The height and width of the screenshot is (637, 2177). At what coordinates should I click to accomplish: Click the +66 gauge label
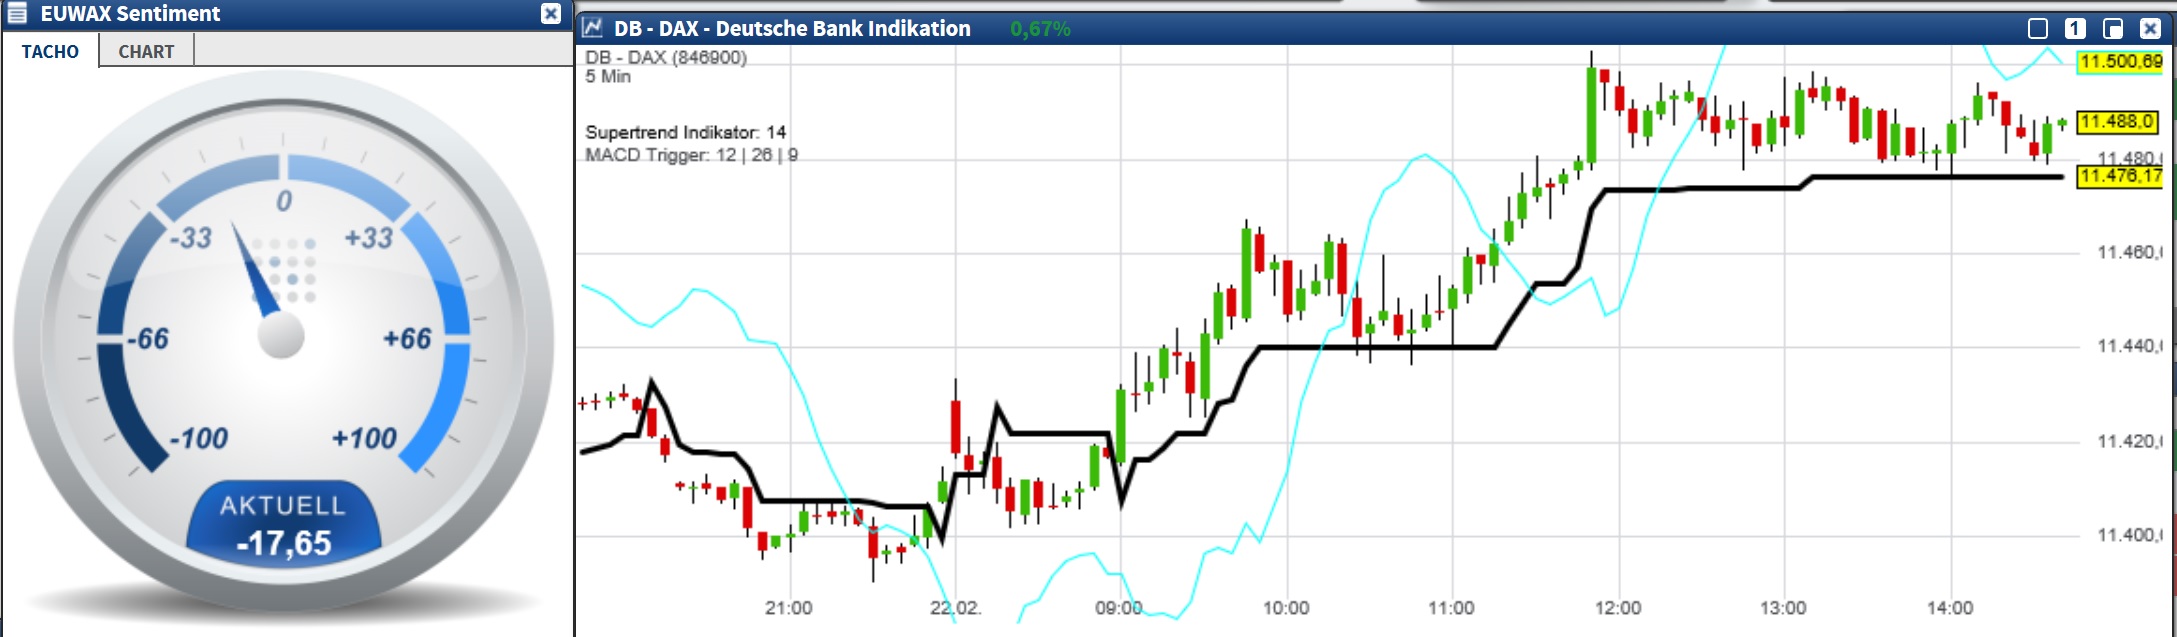click(407, 339)
